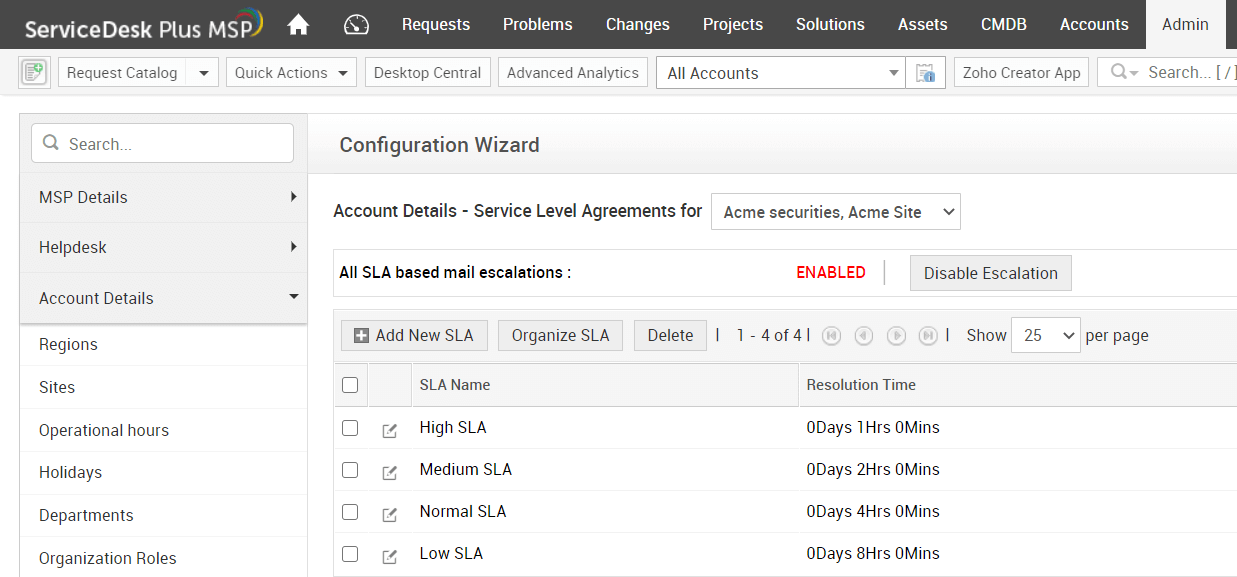Go to the Home icon
Image resolution: width=1237 pixels, height=577 pixels.
pos(298,25)
